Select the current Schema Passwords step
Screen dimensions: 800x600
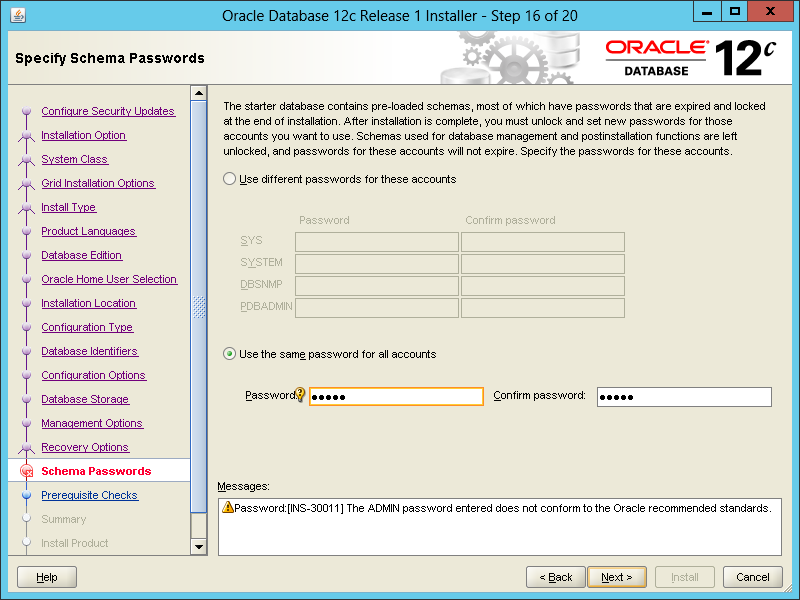(x=96, y=471)
